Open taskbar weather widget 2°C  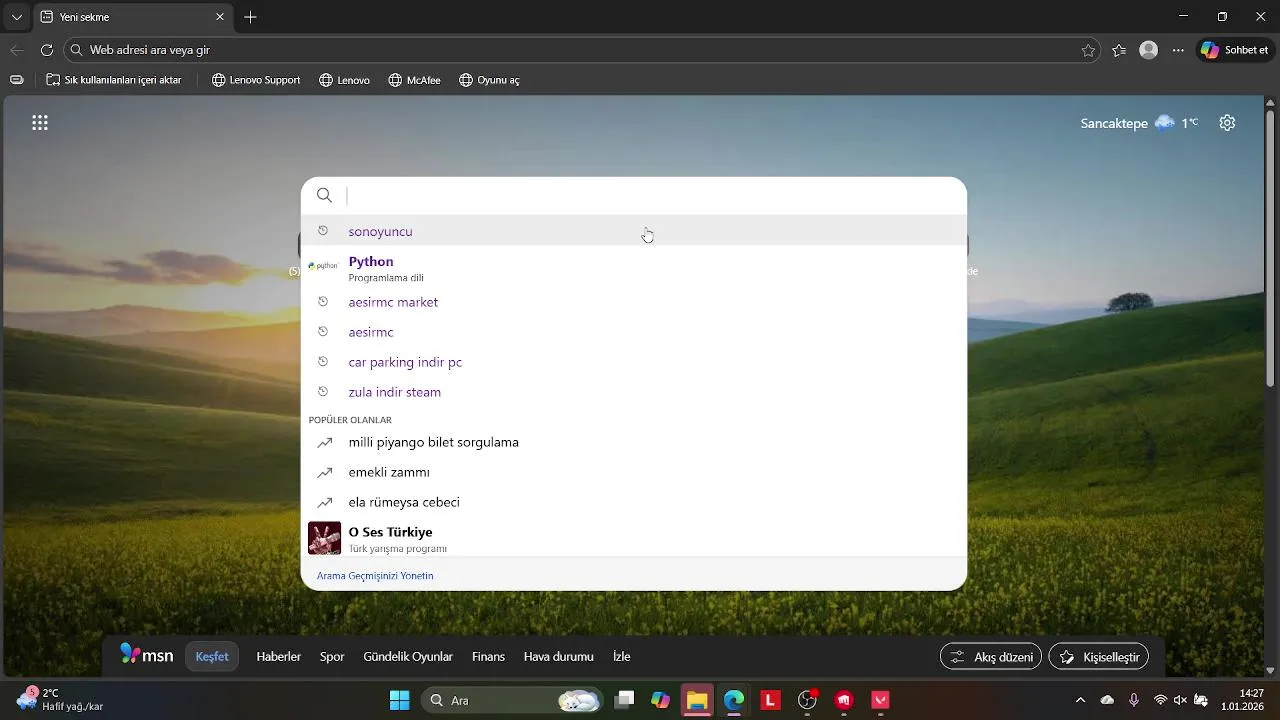pyautogui.click(x=60, y=700)
